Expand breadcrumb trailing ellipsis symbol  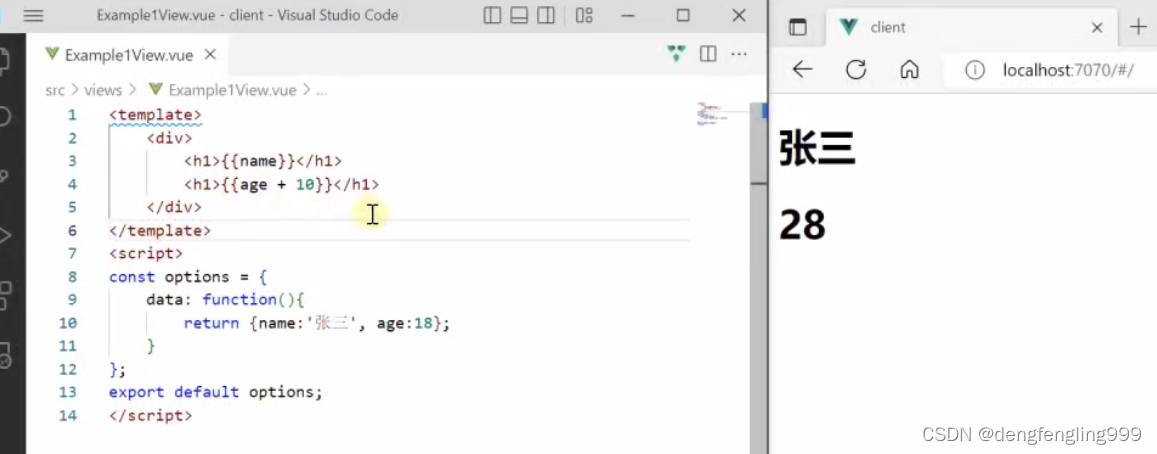[322, 91]
